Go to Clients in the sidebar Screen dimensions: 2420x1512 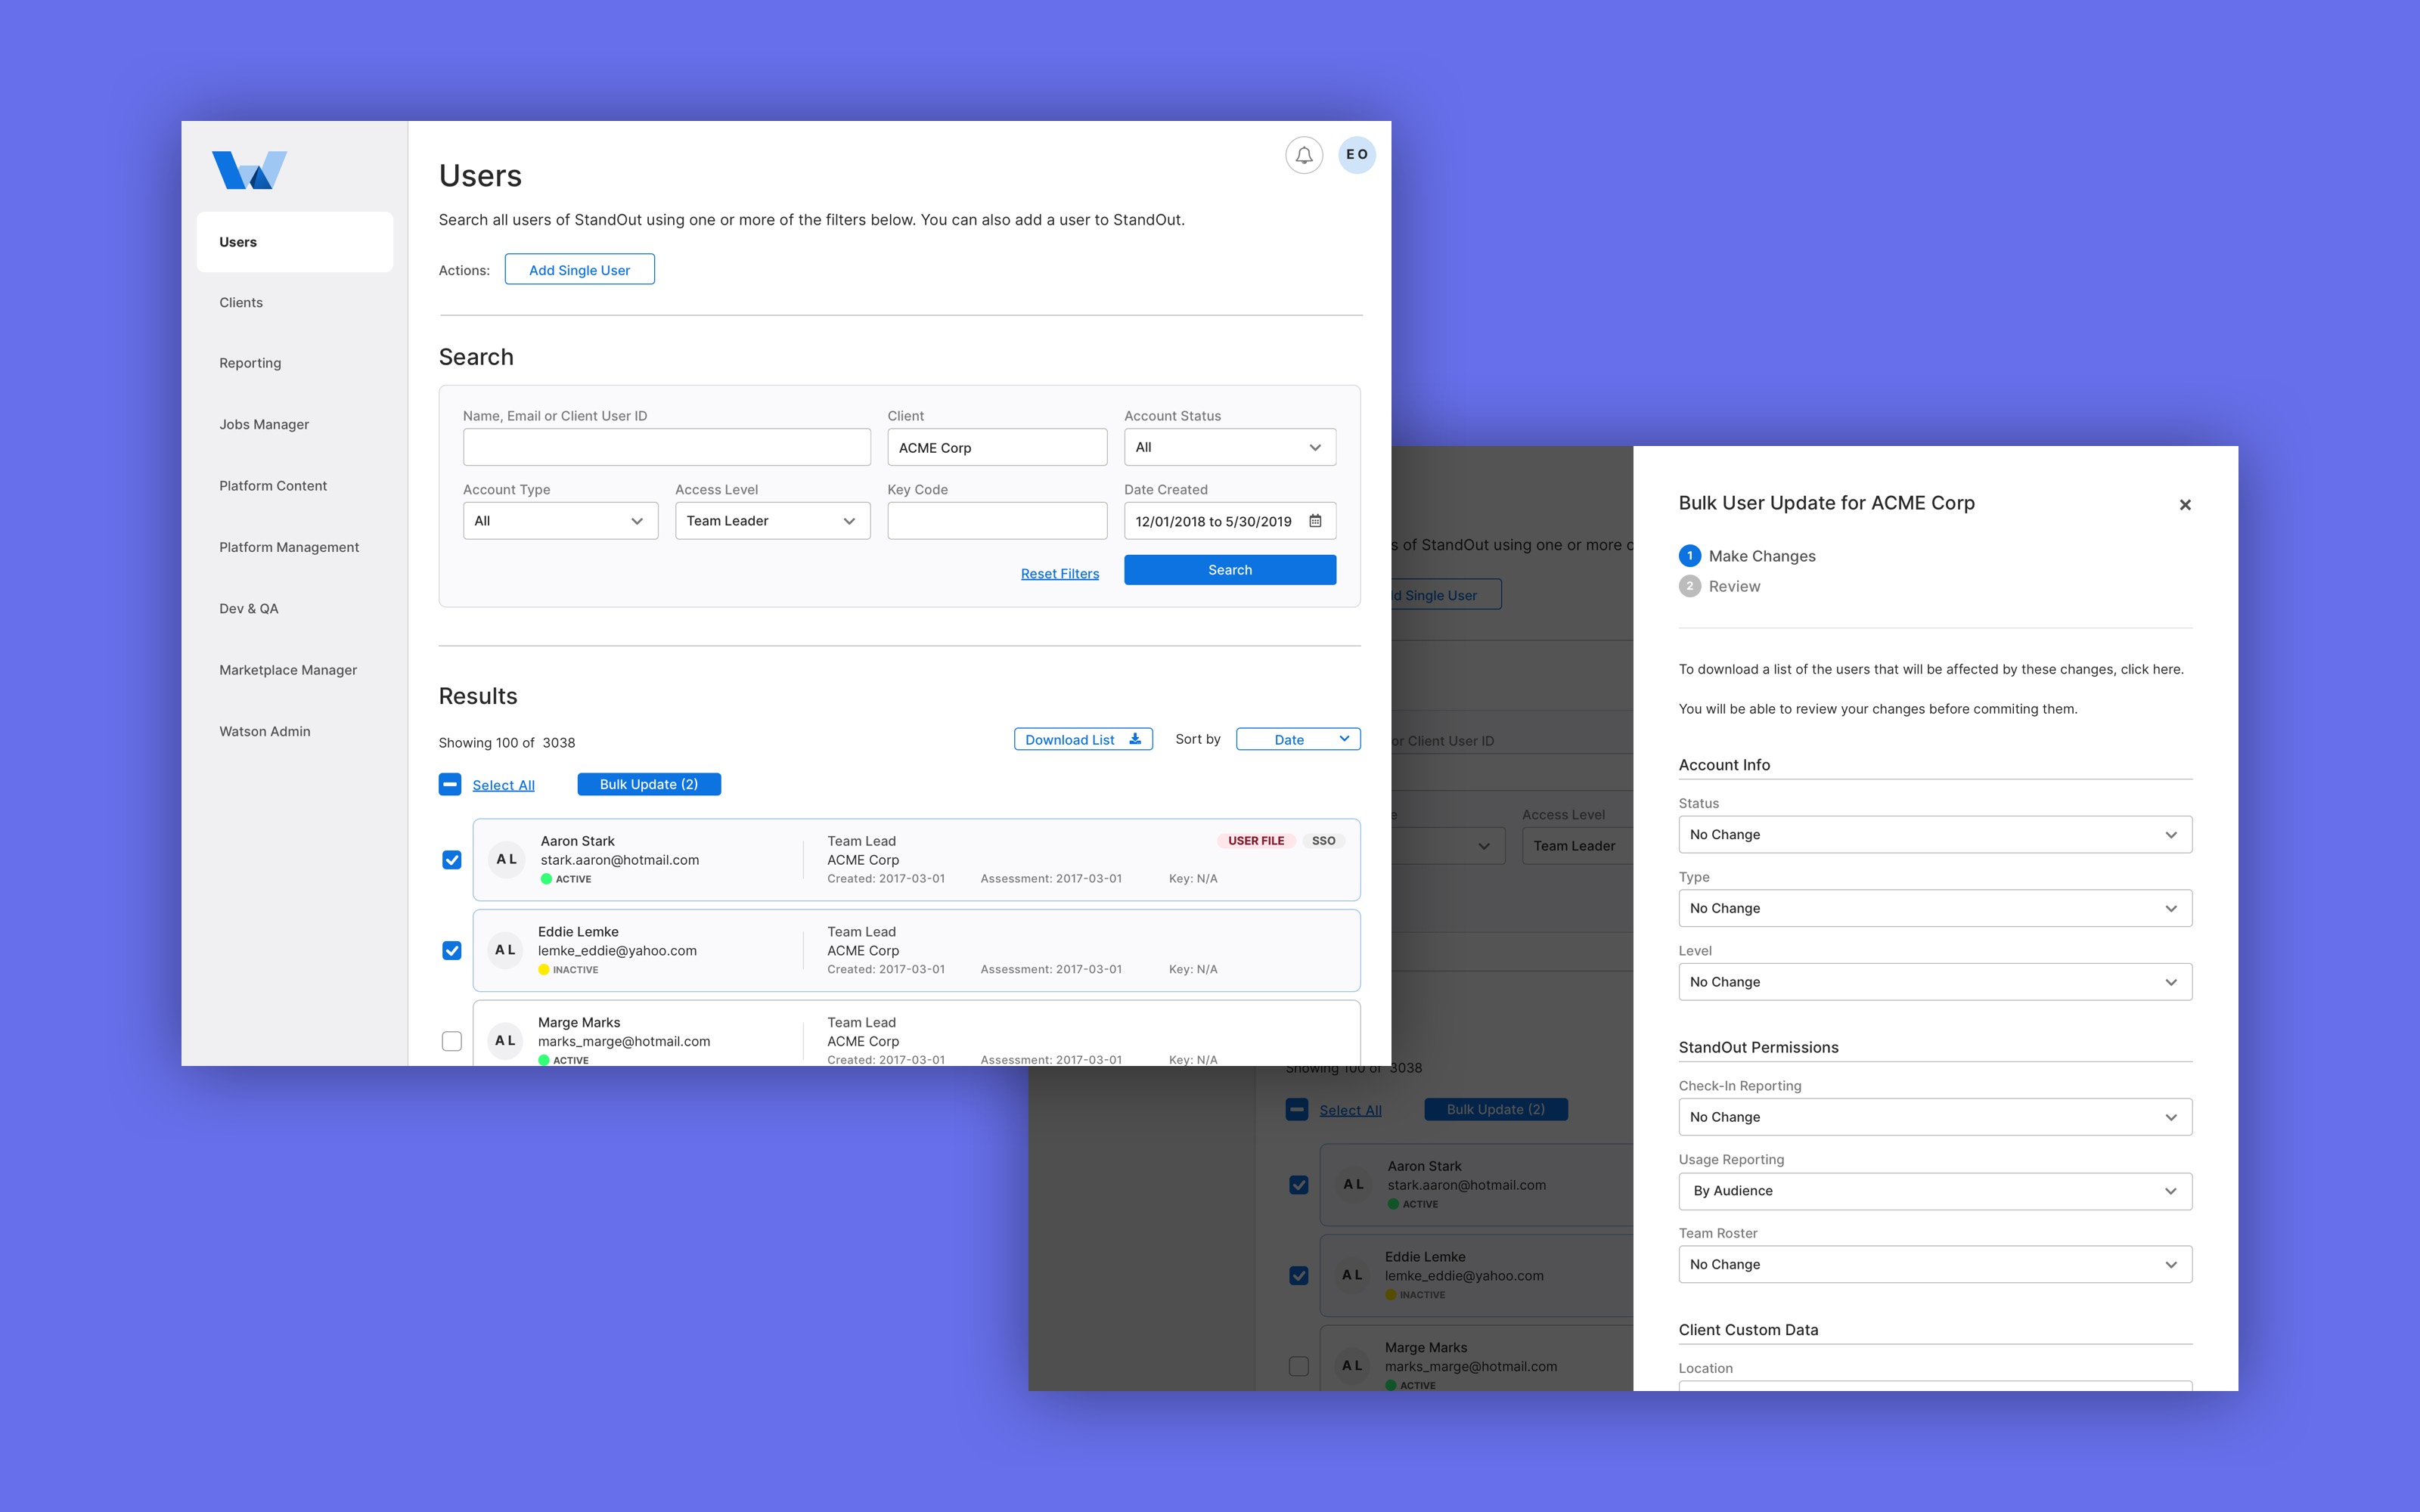click(241, 303)
